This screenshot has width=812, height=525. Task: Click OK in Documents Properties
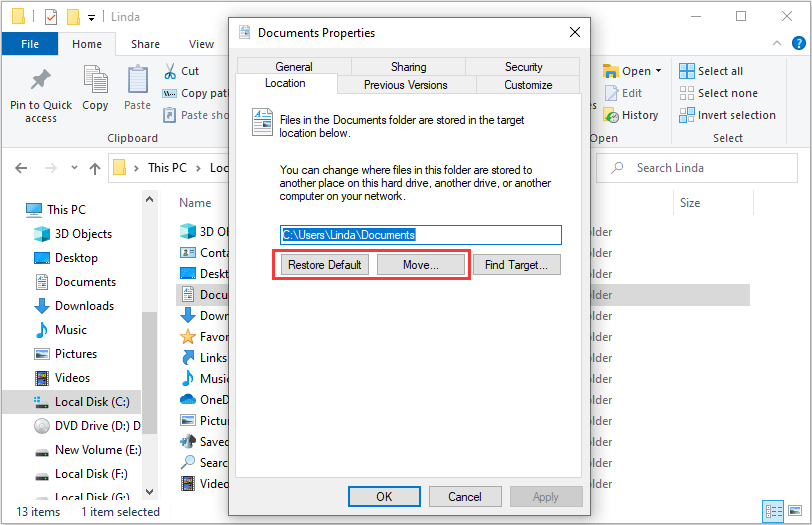click(x=384, y=497)
